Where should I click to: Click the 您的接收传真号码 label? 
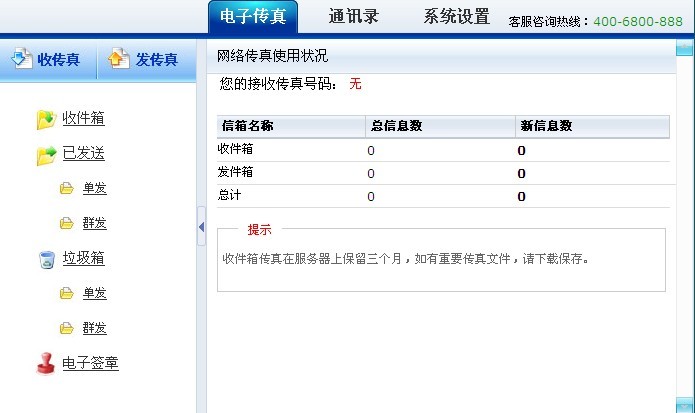pos(278,84)
